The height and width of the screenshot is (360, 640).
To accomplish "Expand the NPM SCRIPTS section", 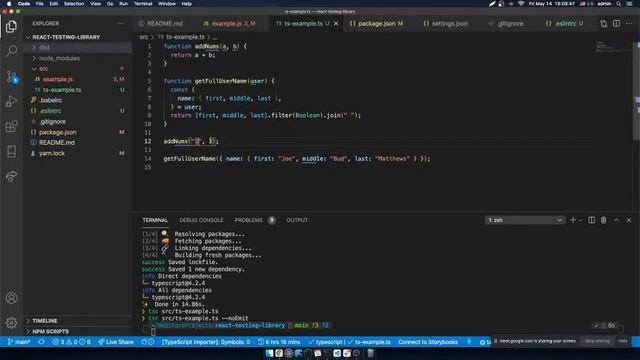I will (x=78, y=331).
